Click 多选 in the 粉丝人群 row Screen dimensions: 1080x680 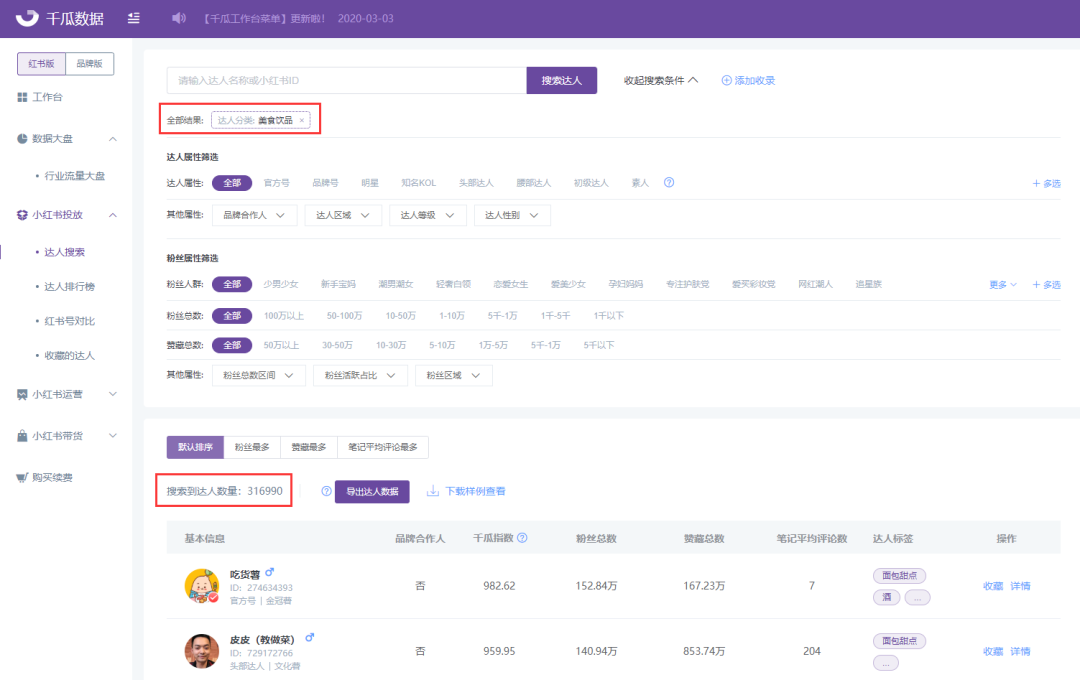pos(1046,285)
